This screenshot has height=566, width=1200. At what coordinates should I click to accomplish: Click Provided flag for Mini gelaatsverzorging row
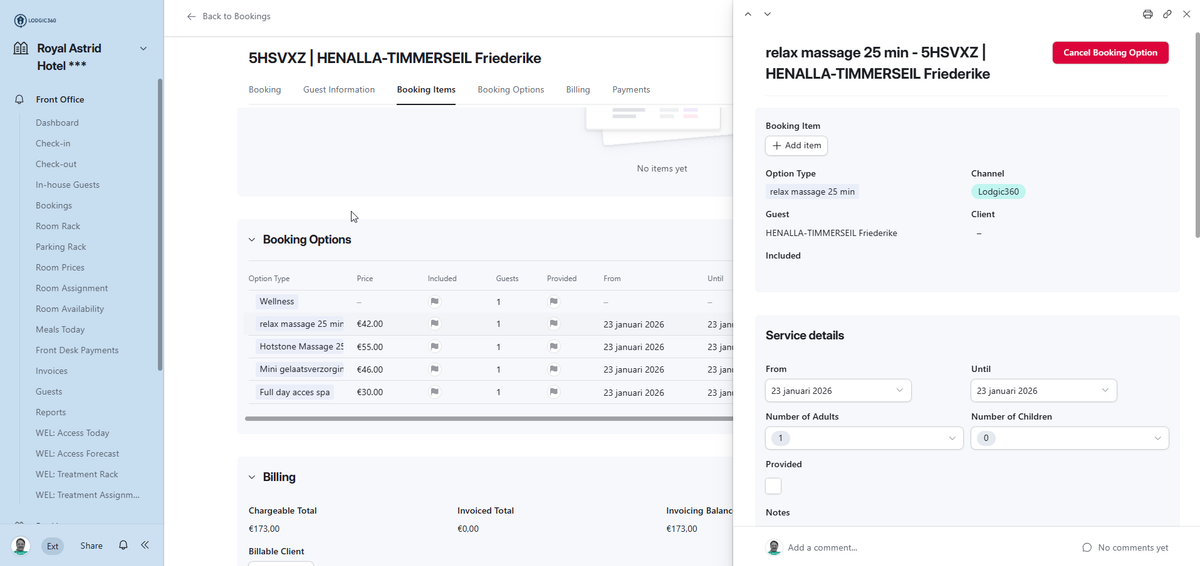[x=554, y=369]
